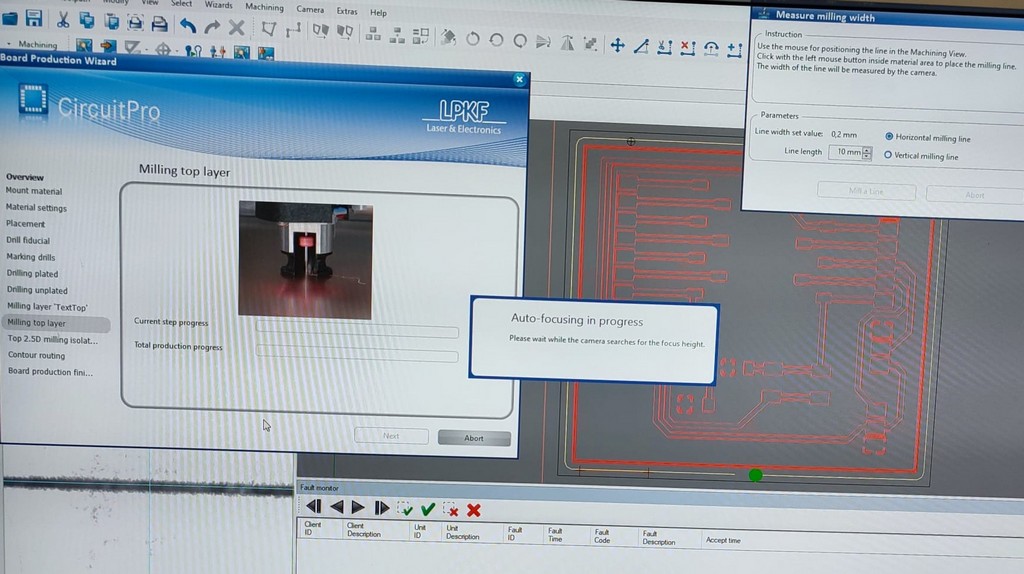Click the Undo arrow icon
Screen dimensions: 1024x574
coord(188,25)
